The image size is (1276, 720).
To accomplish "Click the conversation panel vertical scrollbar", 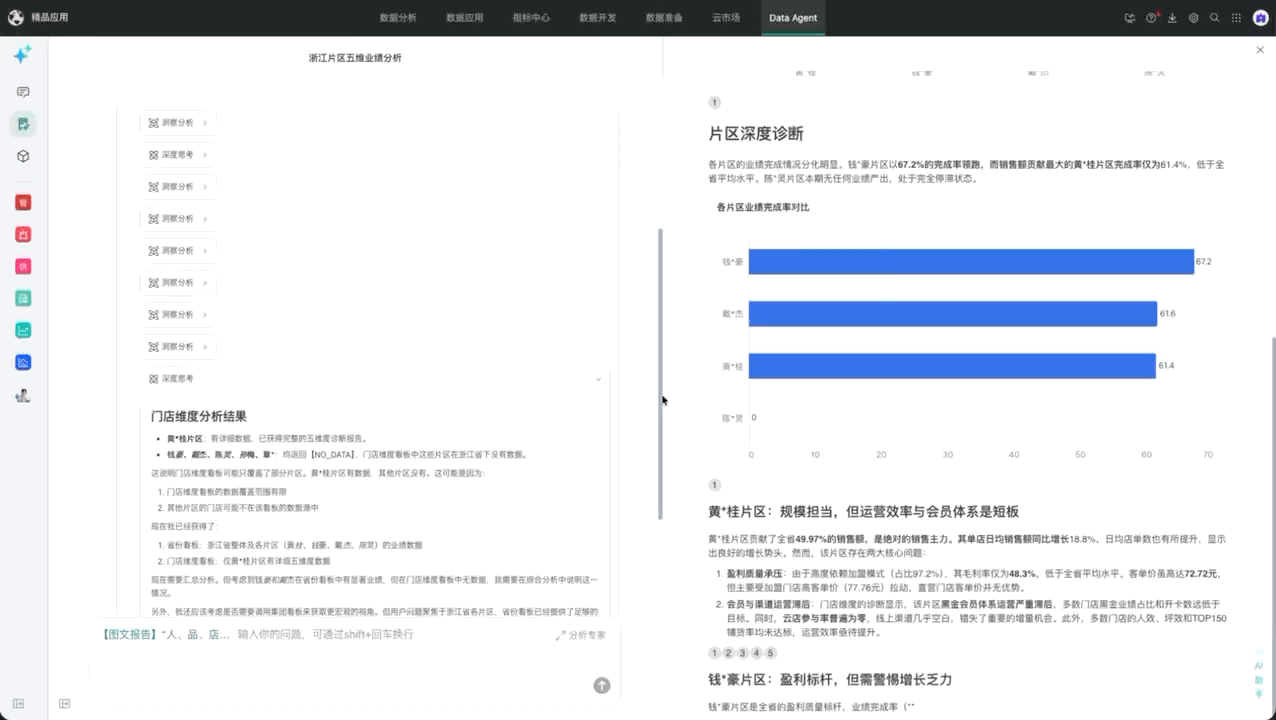I will [659, 373].
